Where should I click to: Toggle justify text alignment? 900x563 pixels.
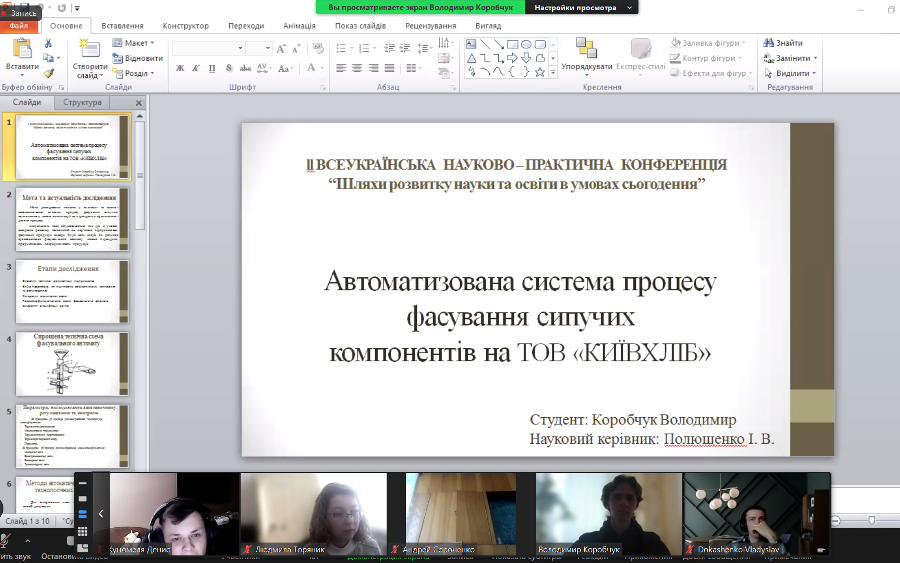click(x=390, y=68)
